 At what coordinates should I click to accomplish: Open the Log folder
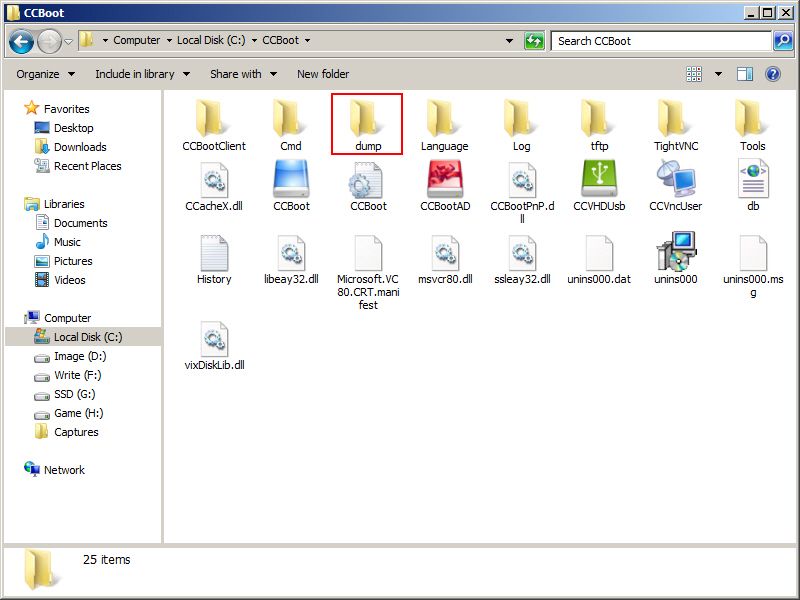pyautogui.click(x=521, y=125)
